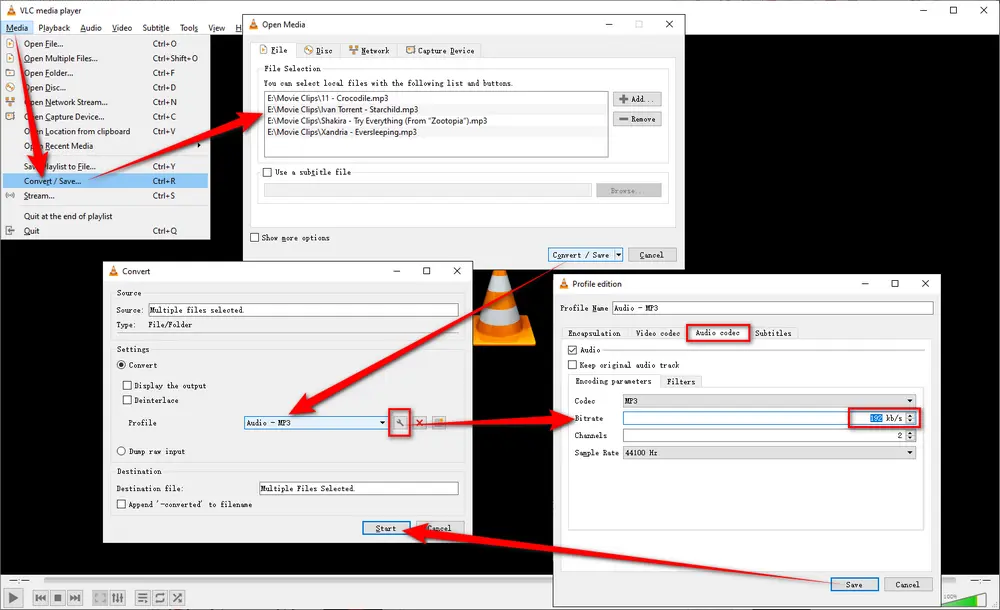Enable 'Use a subtitle file' checkbox

[267, 172]
